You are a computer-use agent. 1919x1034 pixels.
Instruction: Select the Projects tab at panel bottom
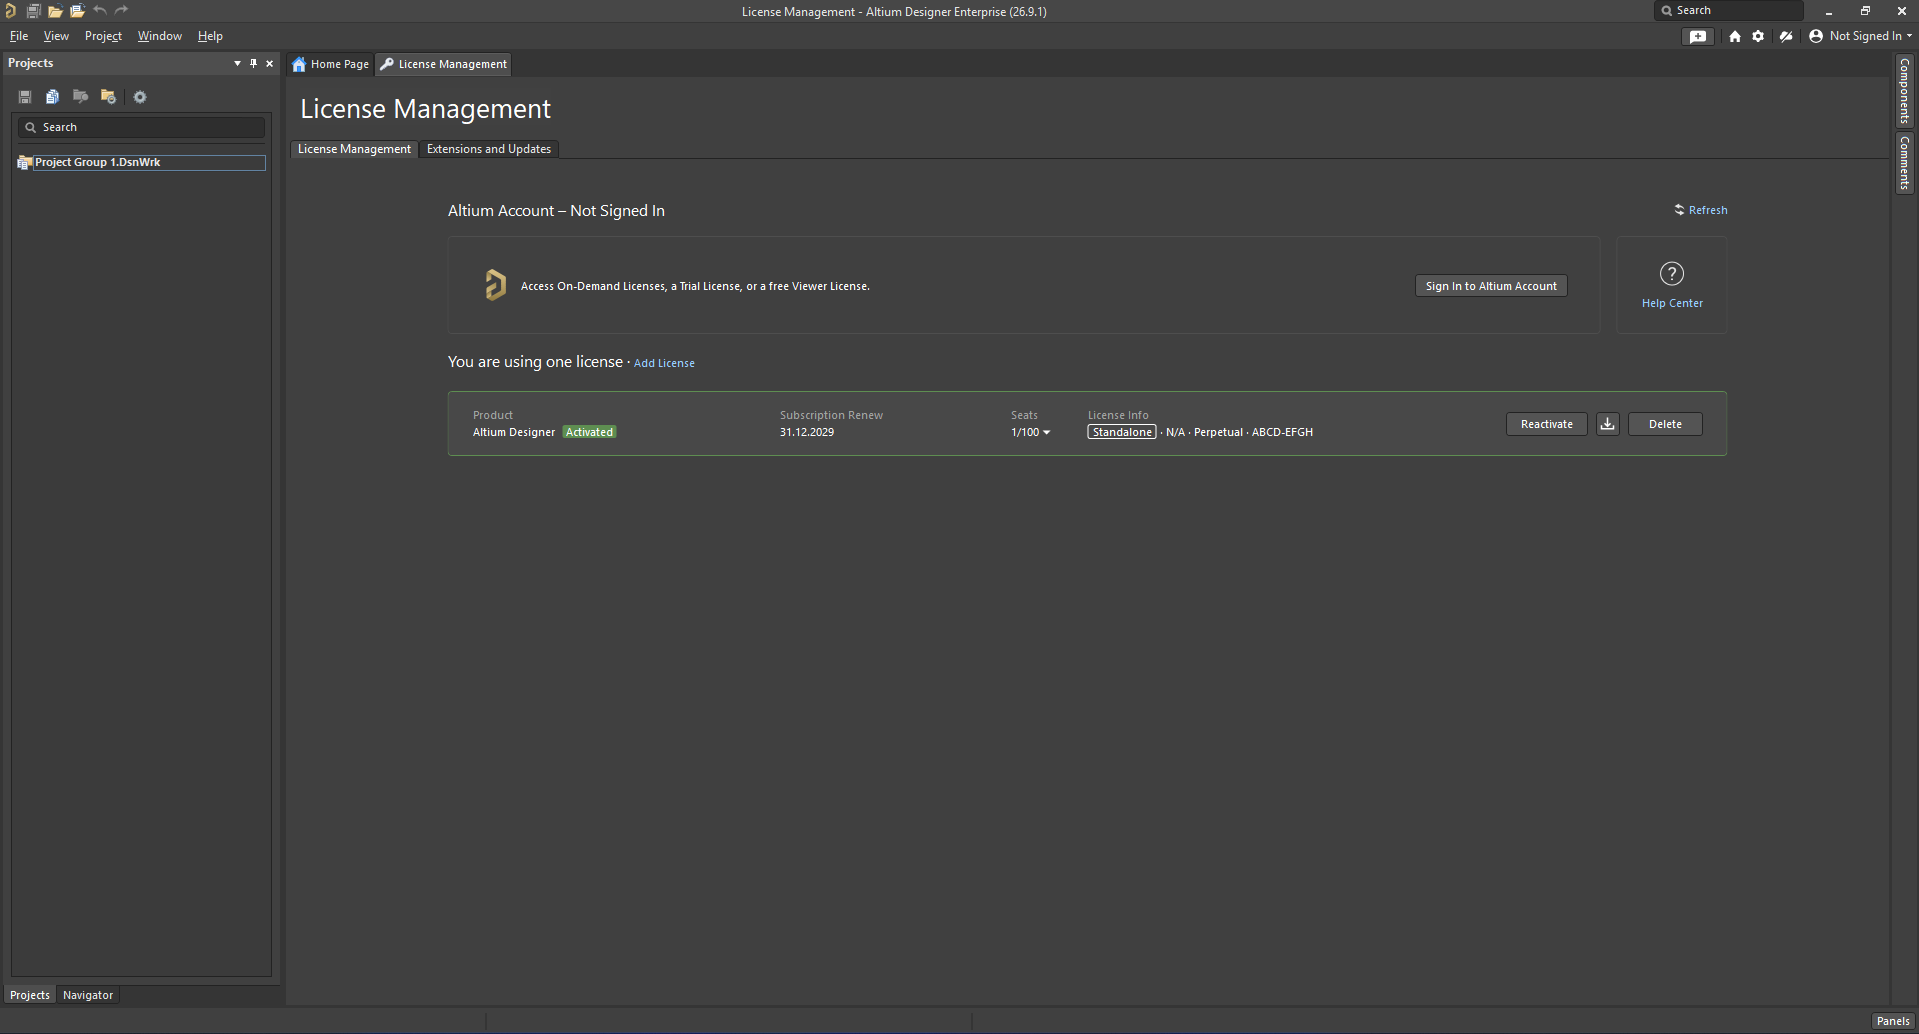(30, 995)
